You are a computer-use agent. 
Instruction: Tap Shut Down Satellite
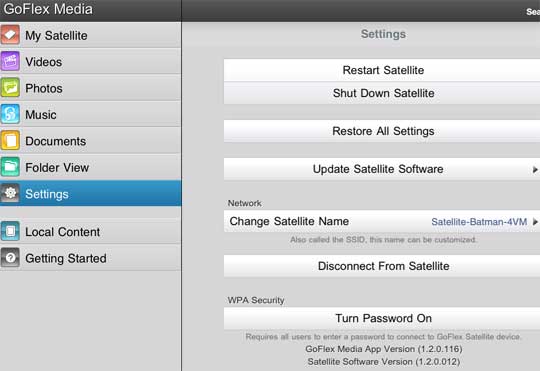pyautogui.click(x=382, y=93)
